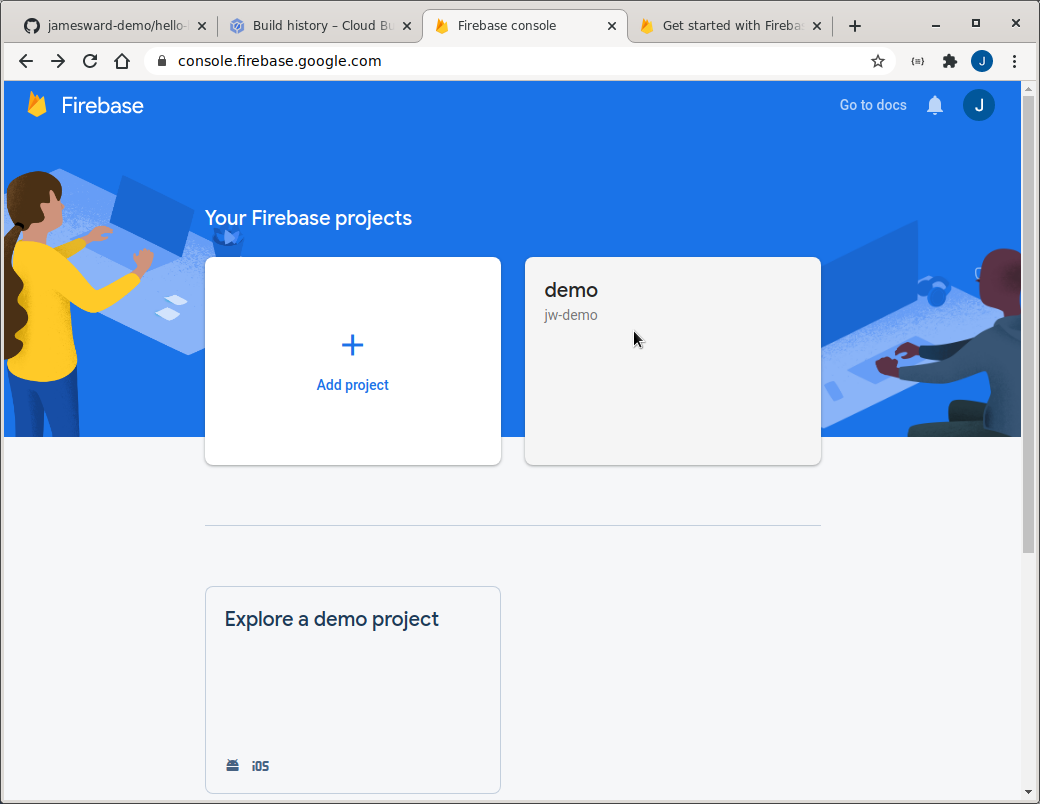Open the demo jw-demo project card
1040x804 pixels.
[673, 361]
